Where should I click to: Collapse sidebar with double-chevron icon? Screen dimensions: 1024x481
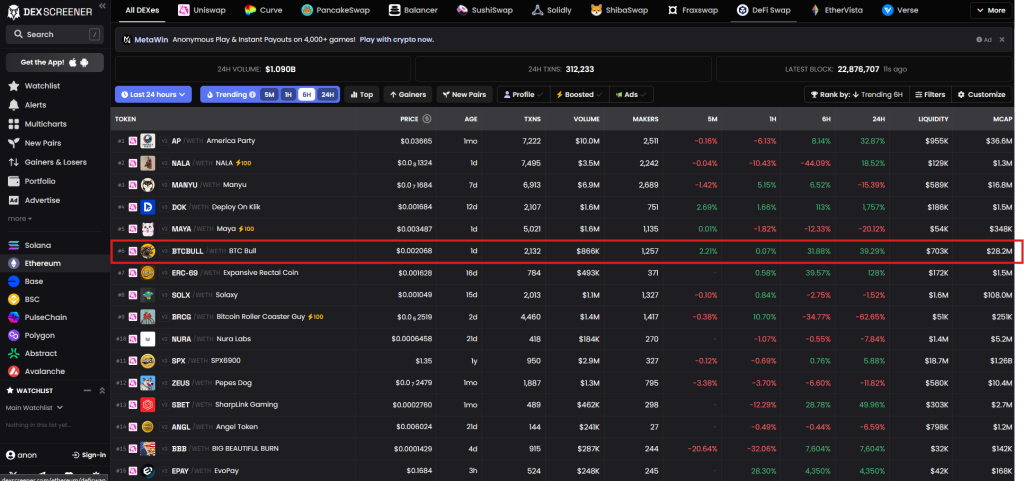click(102, 6)
